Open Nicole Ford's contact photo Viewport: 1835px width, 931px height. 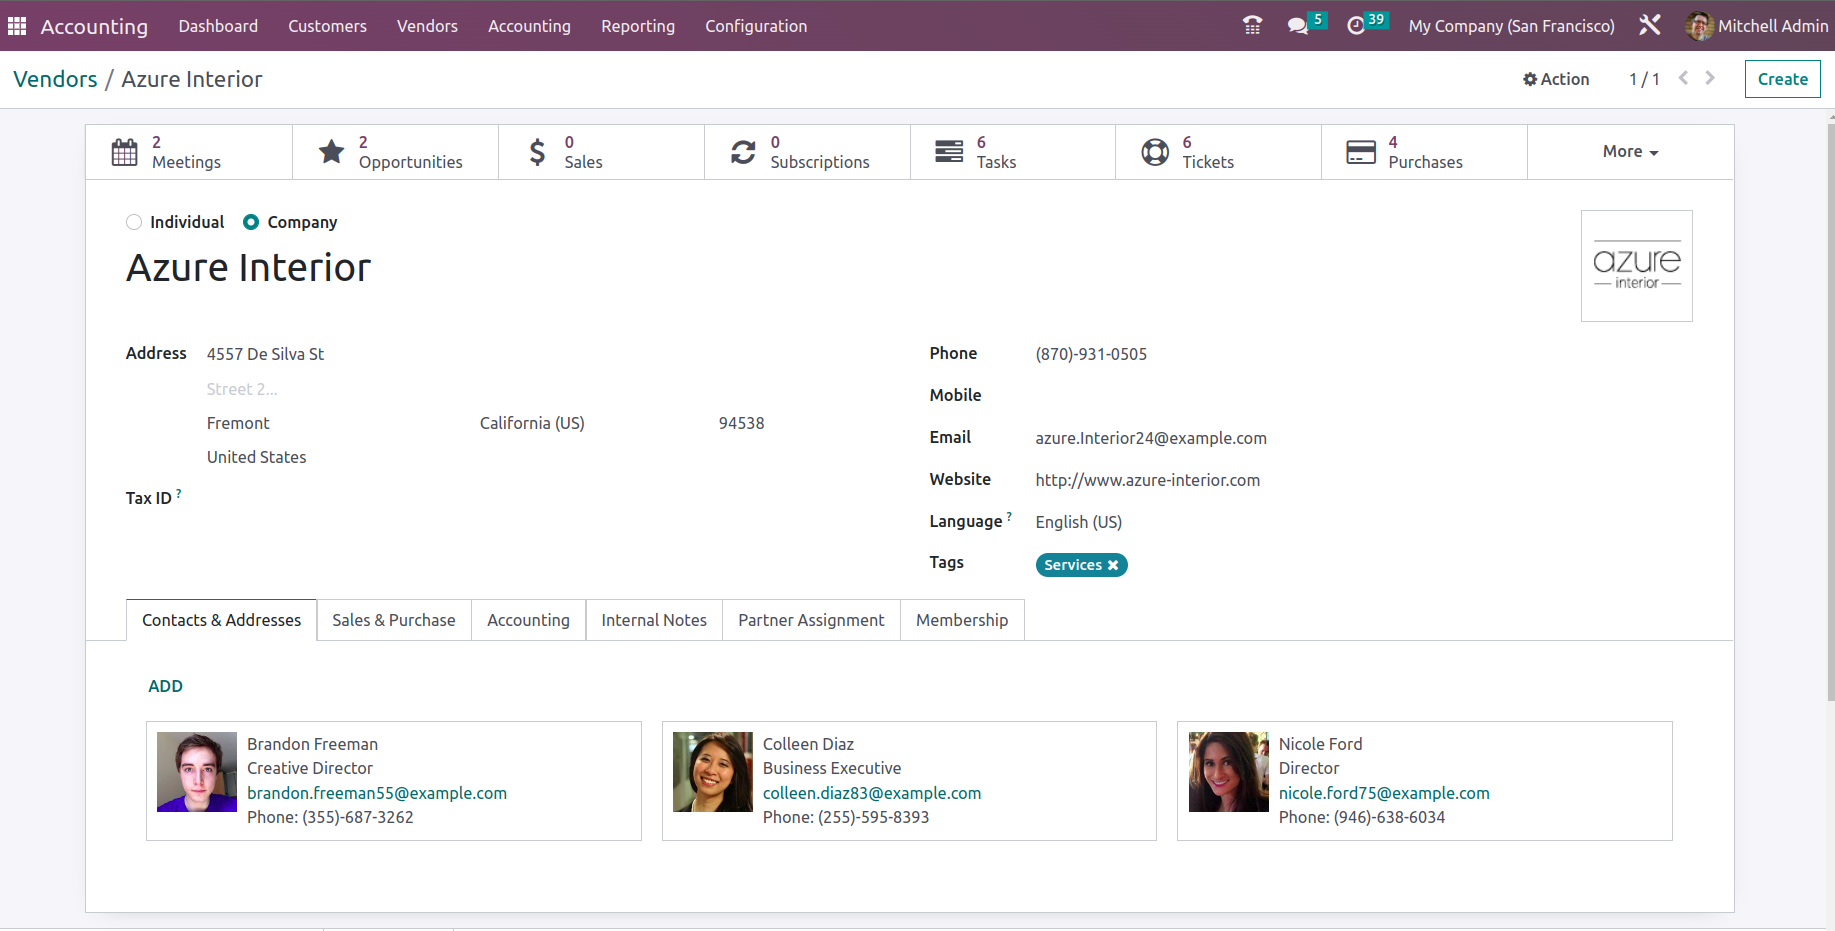[x=1229, y=772]
